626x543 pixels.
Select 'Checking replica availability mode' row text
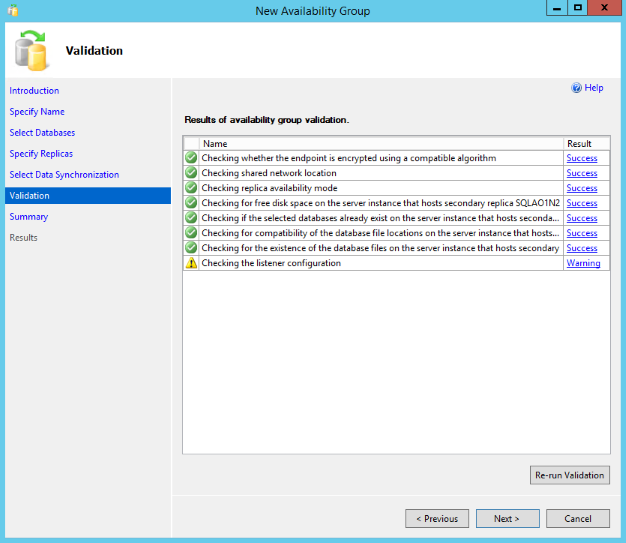[269, 188]
